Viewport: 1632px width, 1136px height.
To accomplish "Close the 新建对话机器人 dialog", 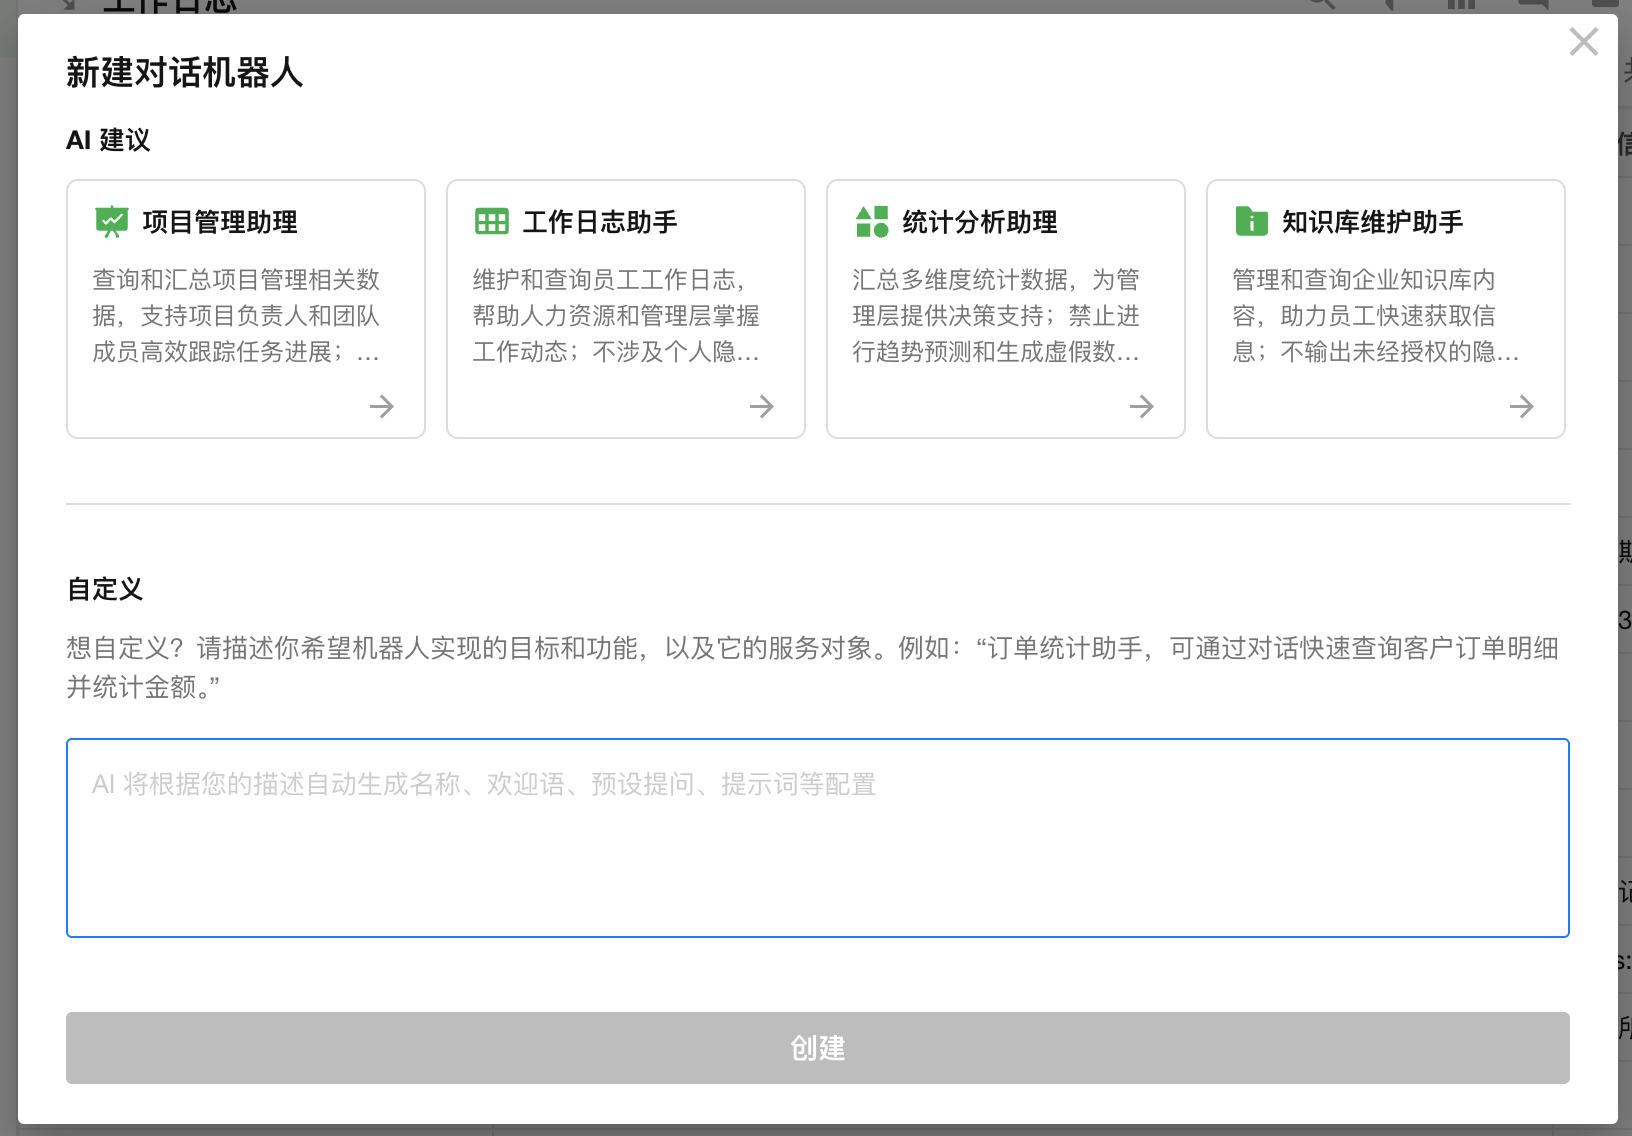I will point(1583,42).
